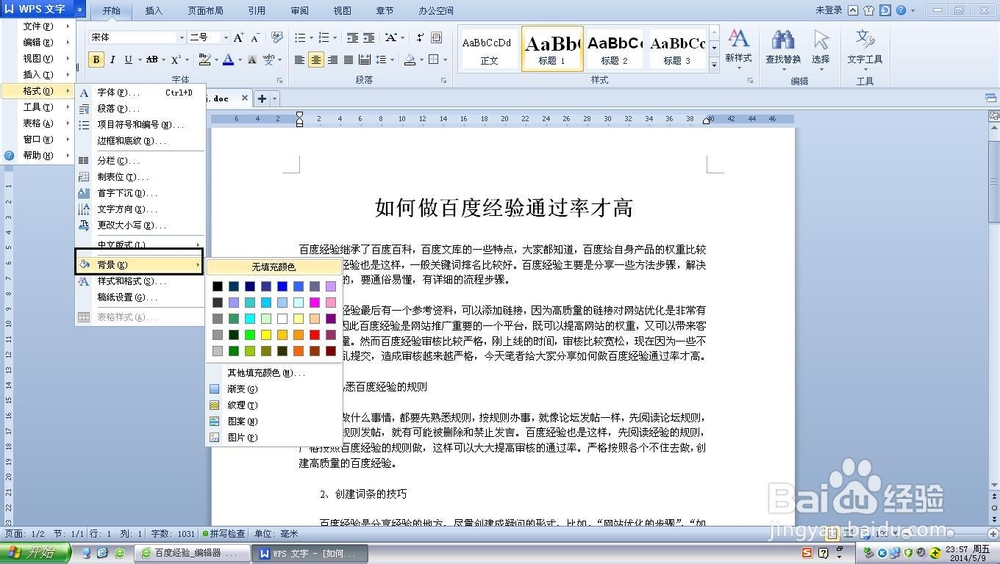Image resolution: width=1000 pixels, height=564 pixels.
Task: Toggle Bold formatting
Action: pyautogui.click(x=96, y=59)
